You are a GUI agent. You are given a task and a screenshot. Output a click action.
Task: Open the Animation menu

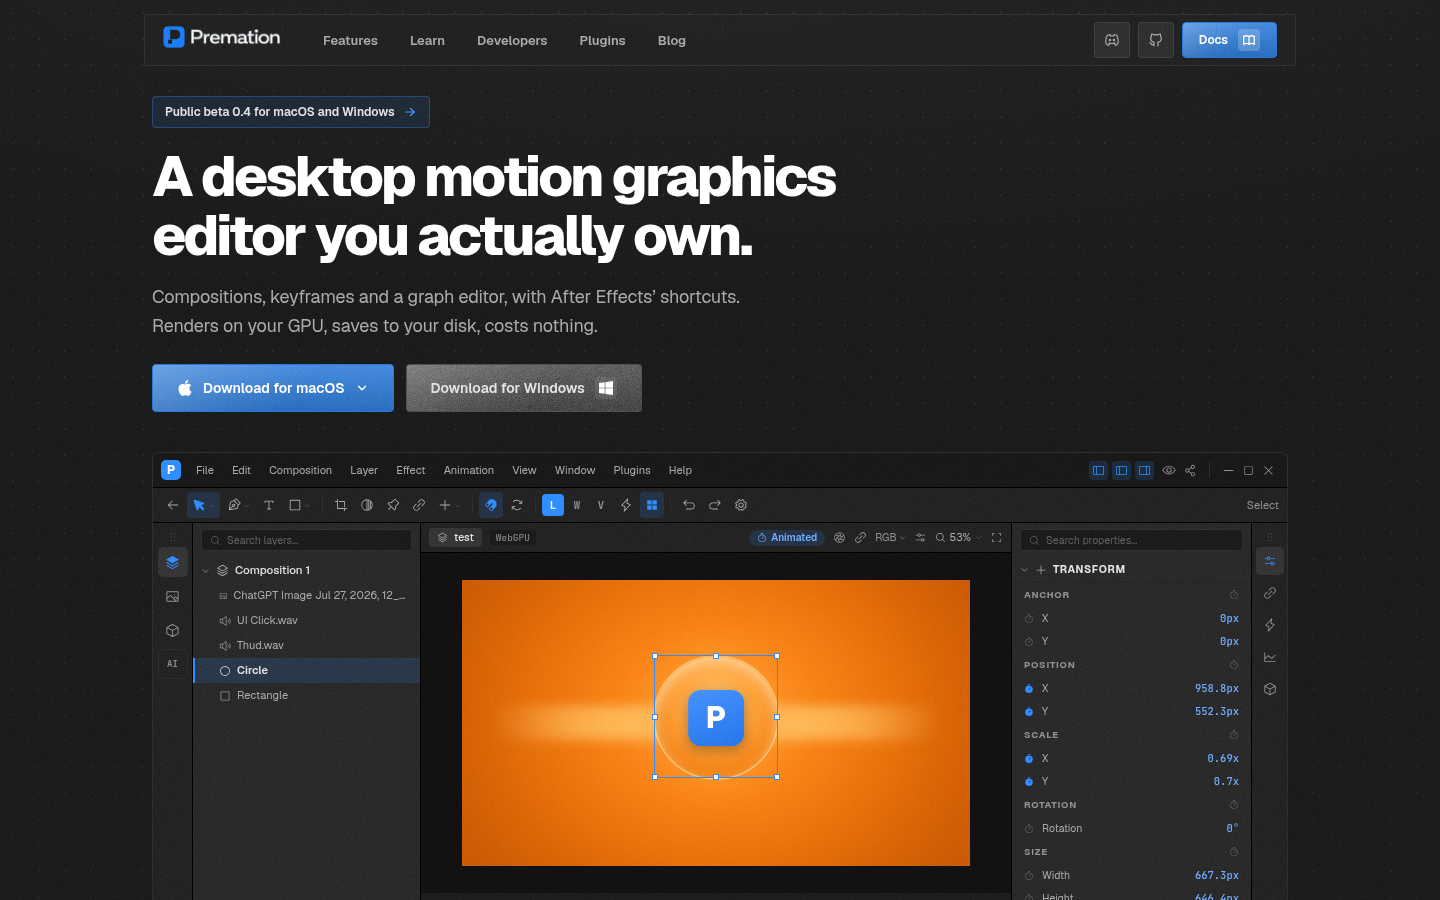[469, 470]
